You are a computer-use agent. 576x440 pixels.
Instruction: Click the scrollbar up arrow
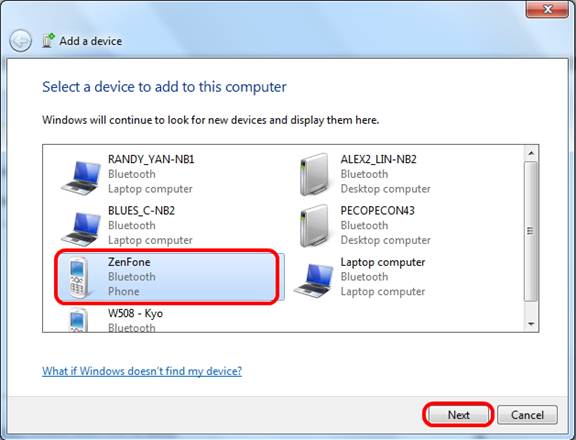[531, 153]
